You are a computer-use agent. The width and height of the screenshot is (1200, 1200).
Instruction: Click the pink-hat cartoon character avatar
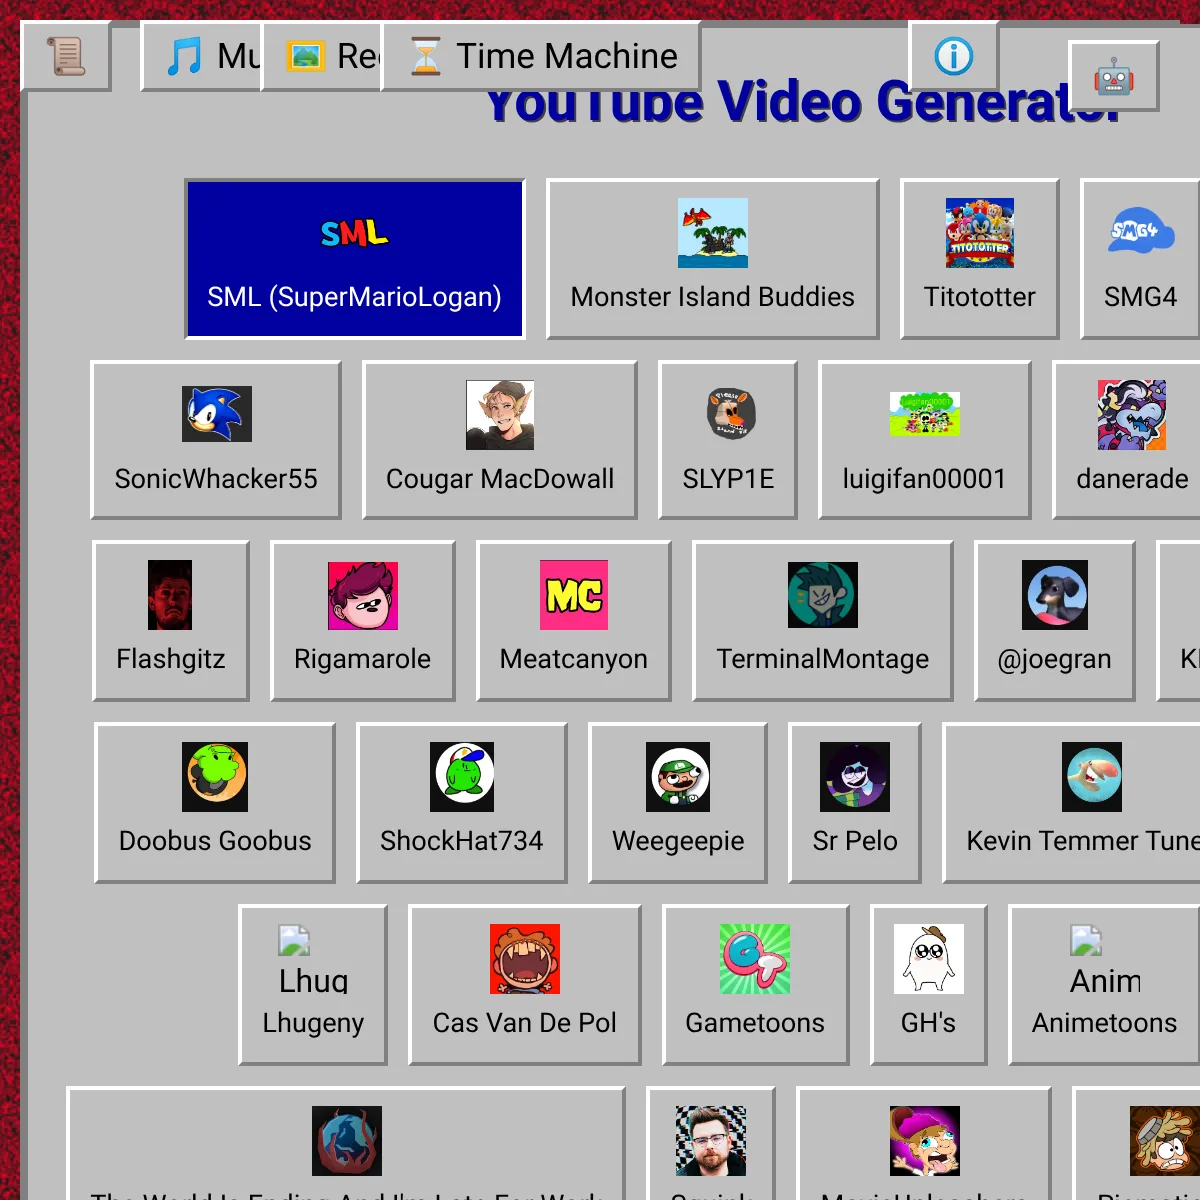pyautogui.click(x=925, y=1141)
